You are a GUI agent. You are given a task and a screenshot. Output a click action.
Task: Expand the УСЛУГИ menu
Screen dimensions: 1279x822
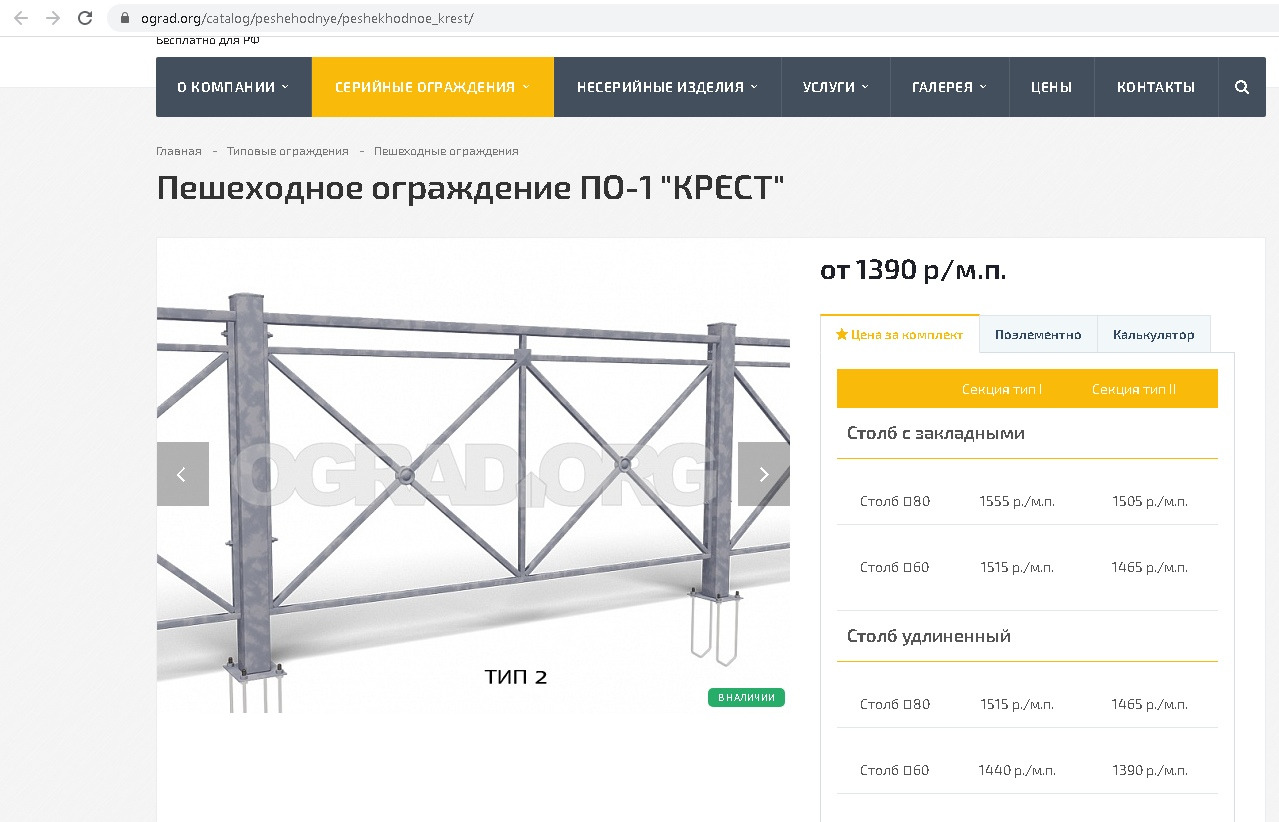(835, 87)
